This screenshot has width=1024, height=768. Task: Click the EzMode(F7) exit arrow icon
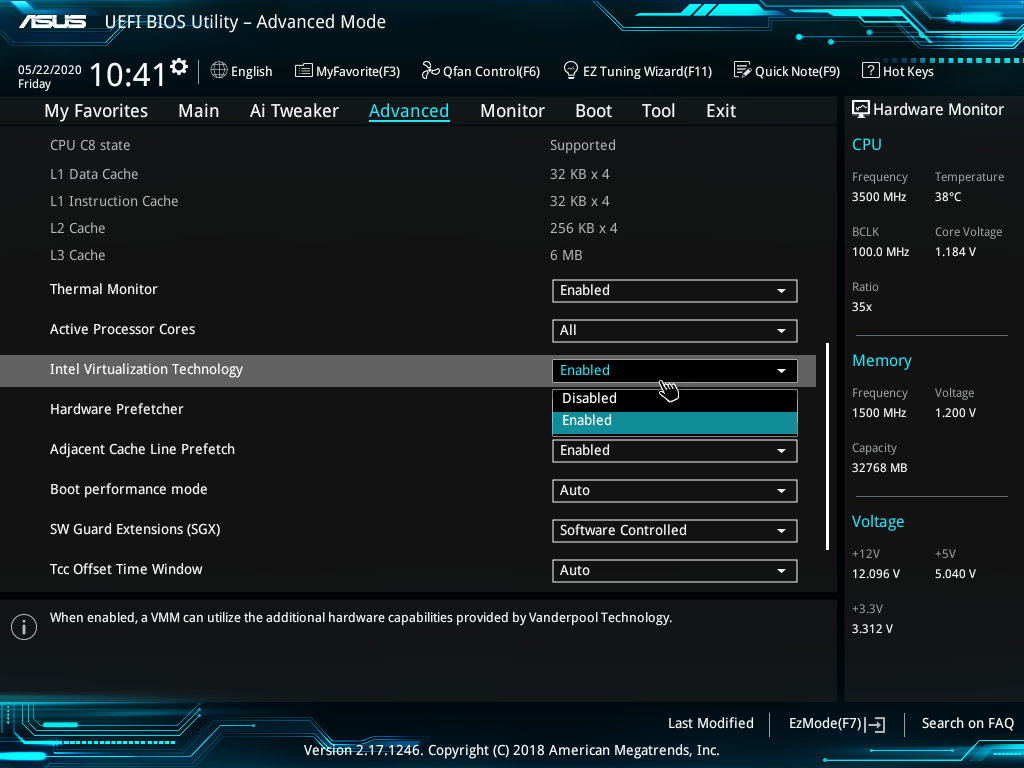877,724
